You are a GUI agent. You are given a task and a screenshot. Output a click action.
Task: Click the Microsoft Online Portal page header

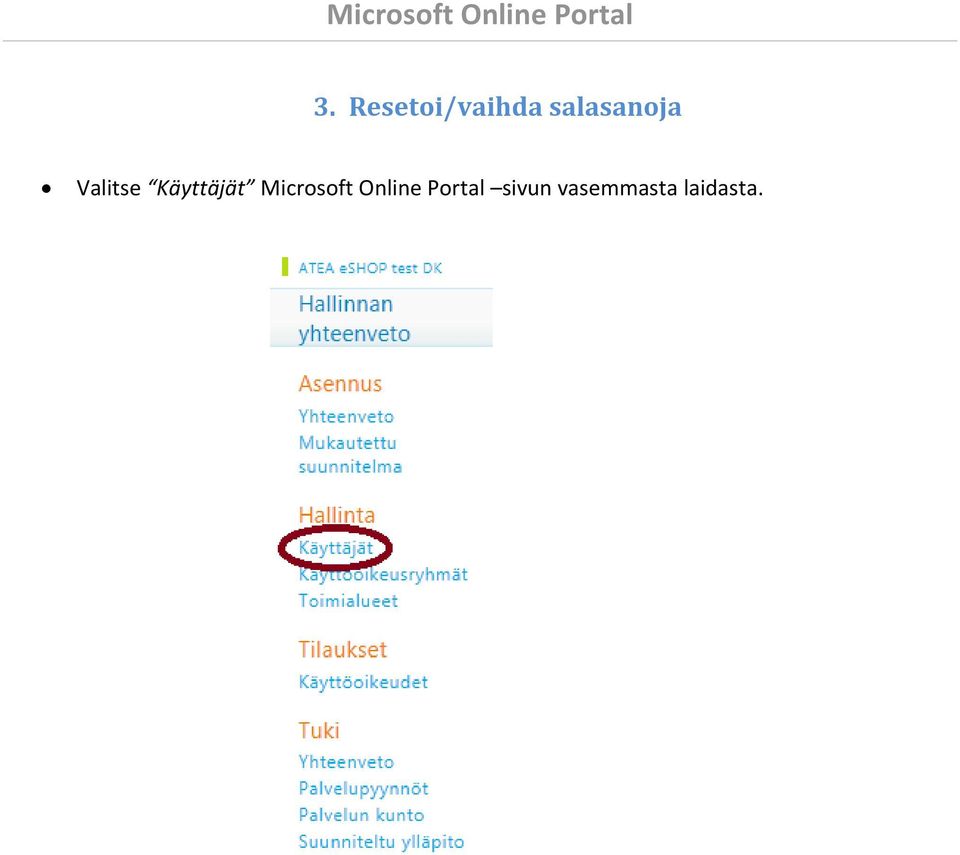[480, 15]
